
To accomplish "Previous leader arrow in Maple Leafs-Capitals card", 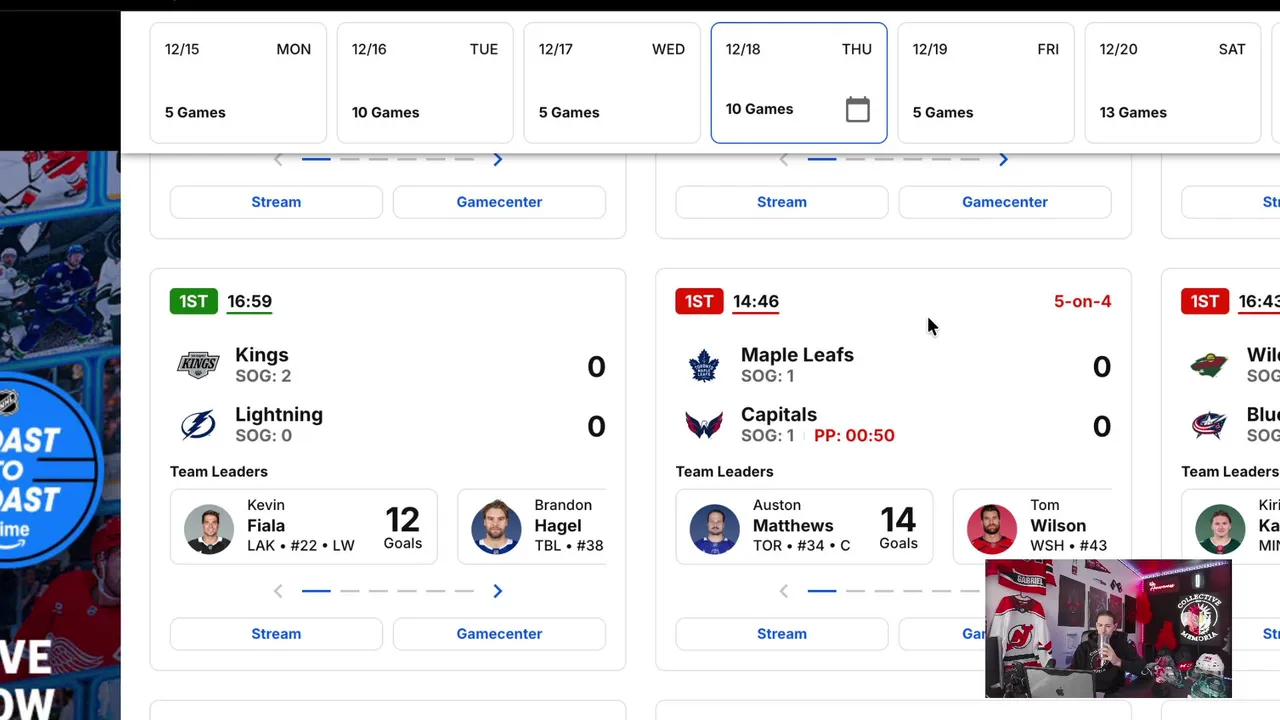I will (x=784, y=591).
